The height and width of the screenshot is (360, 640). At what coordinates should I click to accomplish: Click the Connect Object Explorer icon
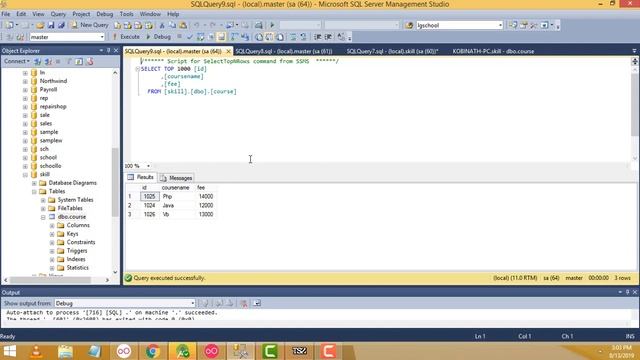pos(38,61)
